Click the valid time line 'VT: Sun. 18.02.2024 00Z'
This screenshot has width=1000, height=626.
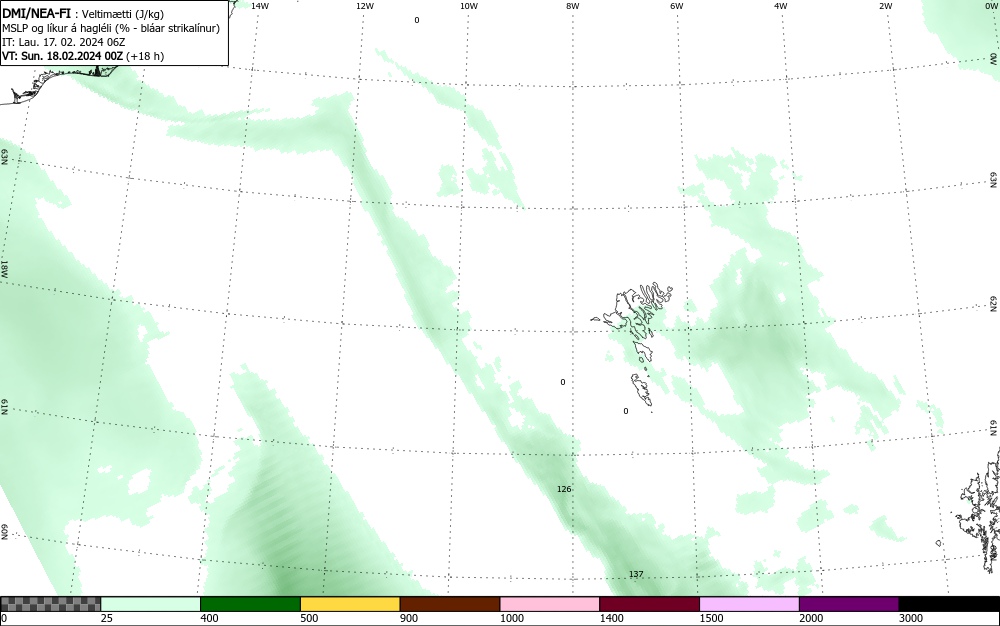pos(63,56)
